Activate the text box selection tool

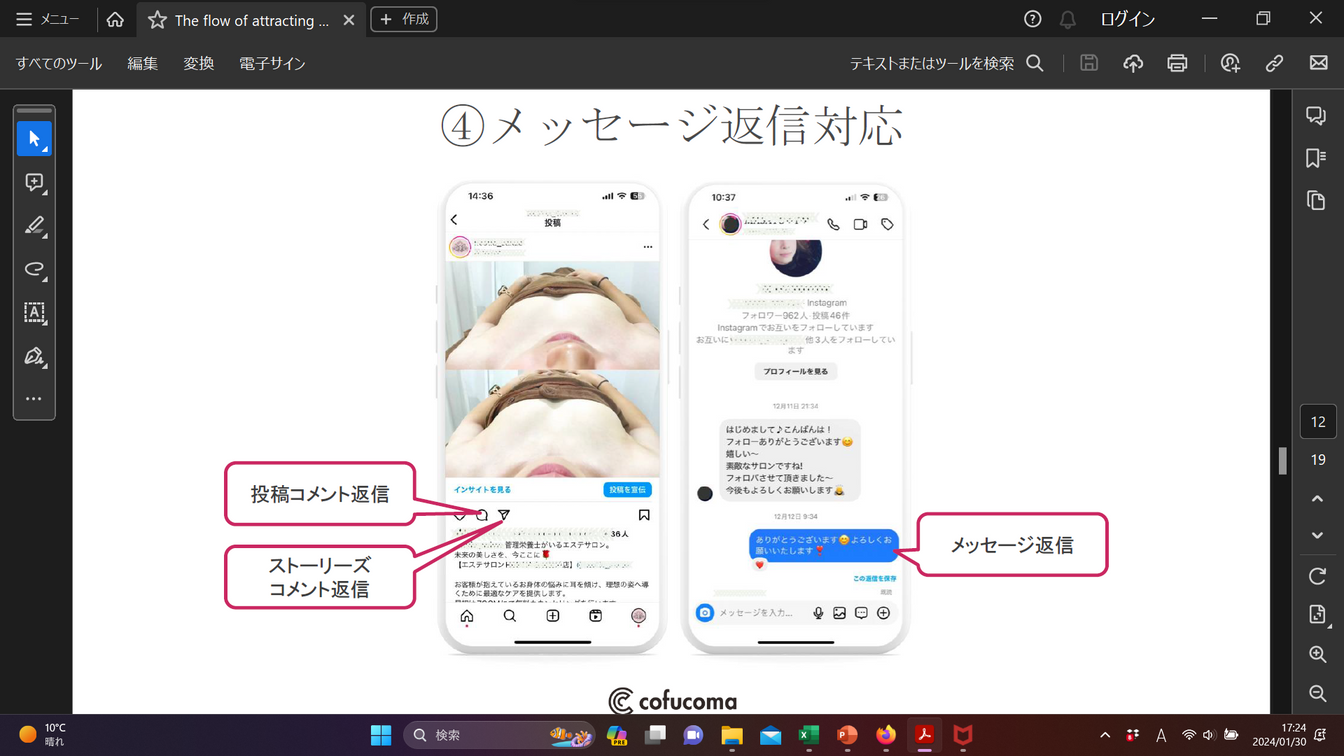pyautogui.click(x=34, y=313)
